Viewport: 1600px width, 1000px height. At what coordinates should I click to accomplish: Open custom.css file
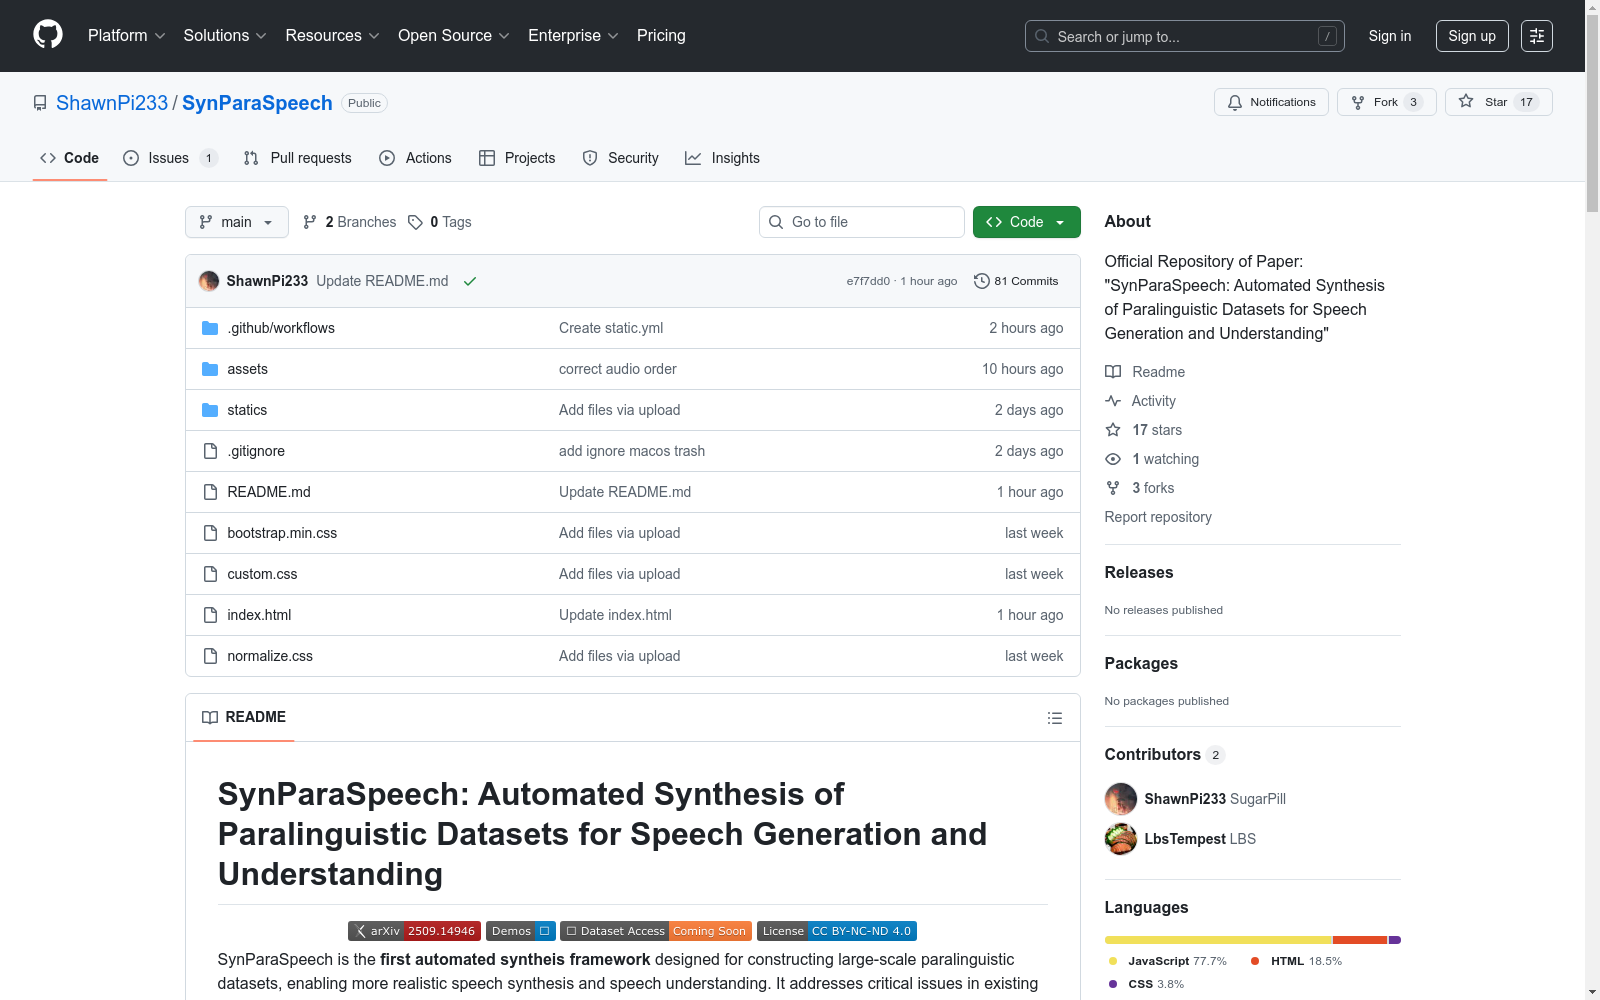[x=262, y=574]
